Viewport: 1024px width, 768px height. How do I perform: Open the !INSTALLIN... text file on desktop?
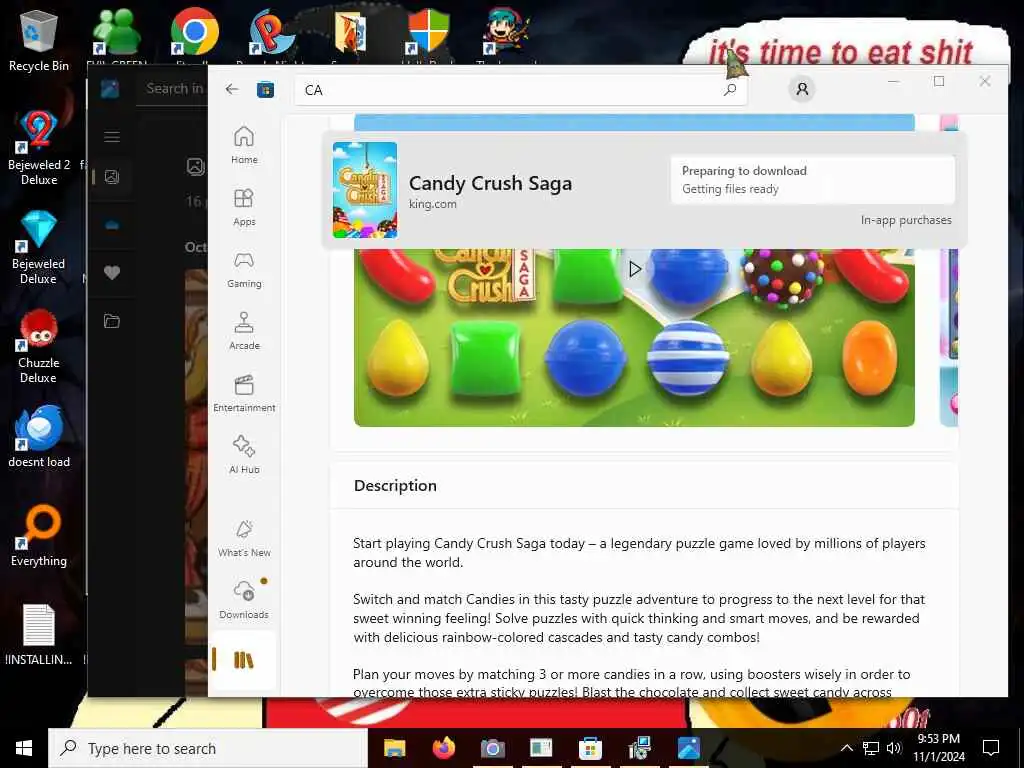[39, 635]
